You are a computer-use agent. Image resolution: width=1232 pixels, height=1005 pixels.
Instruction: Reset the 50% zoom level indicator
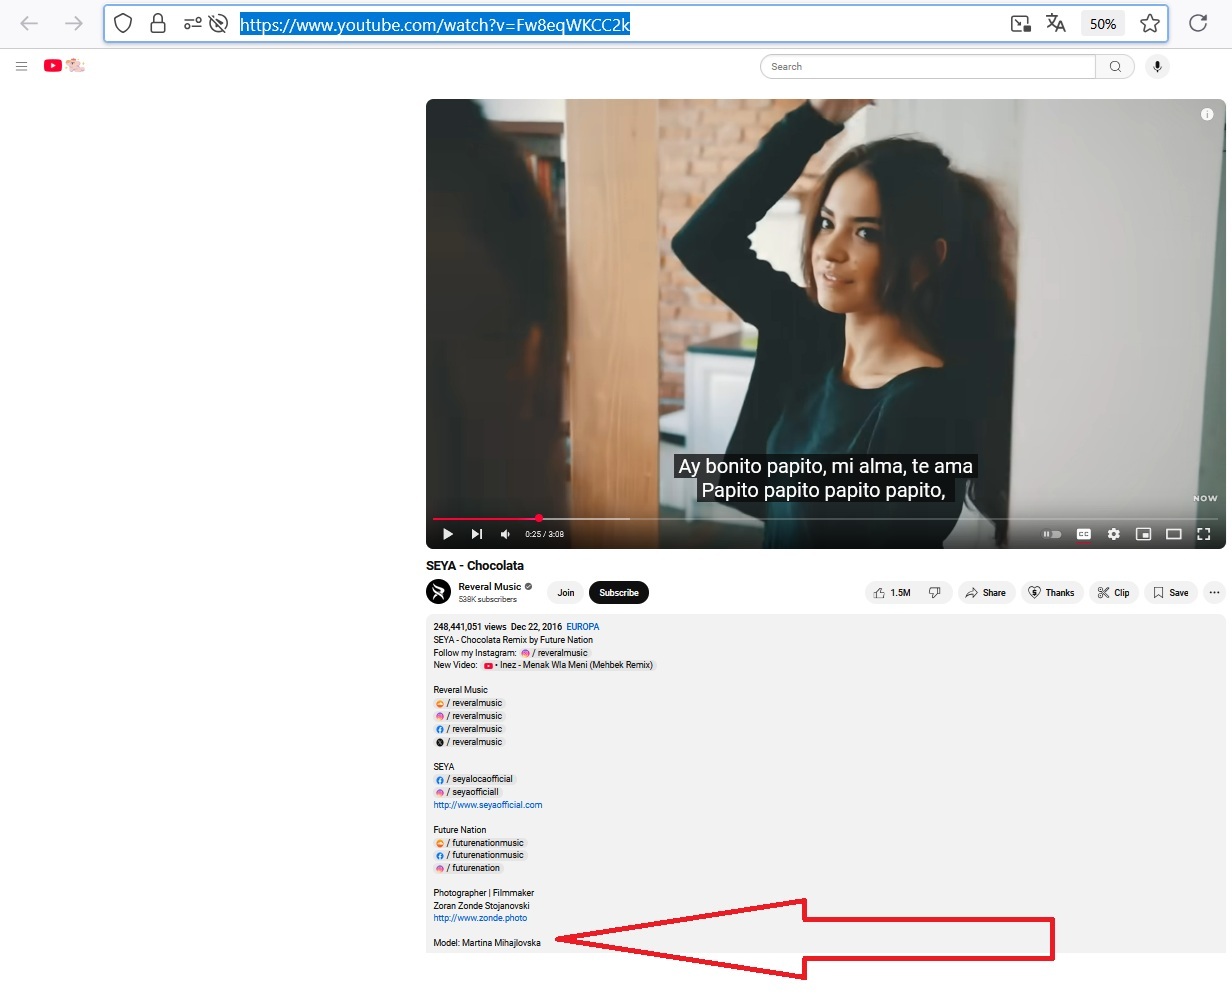tap(1103, 24)
